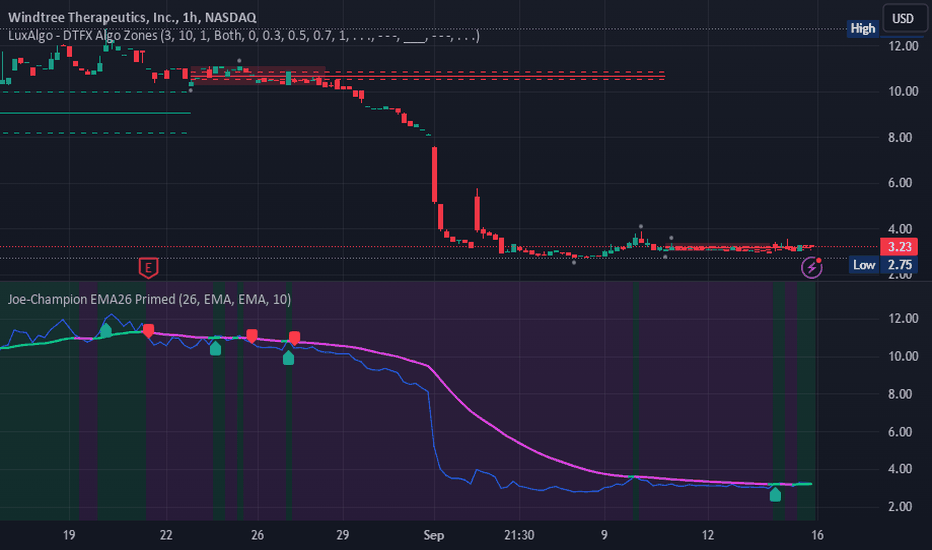The width and height of the screenshot is (932, 550).
Task: Select the Windtree Therapeutics symbol title
Action: click(x=132, y=18)
